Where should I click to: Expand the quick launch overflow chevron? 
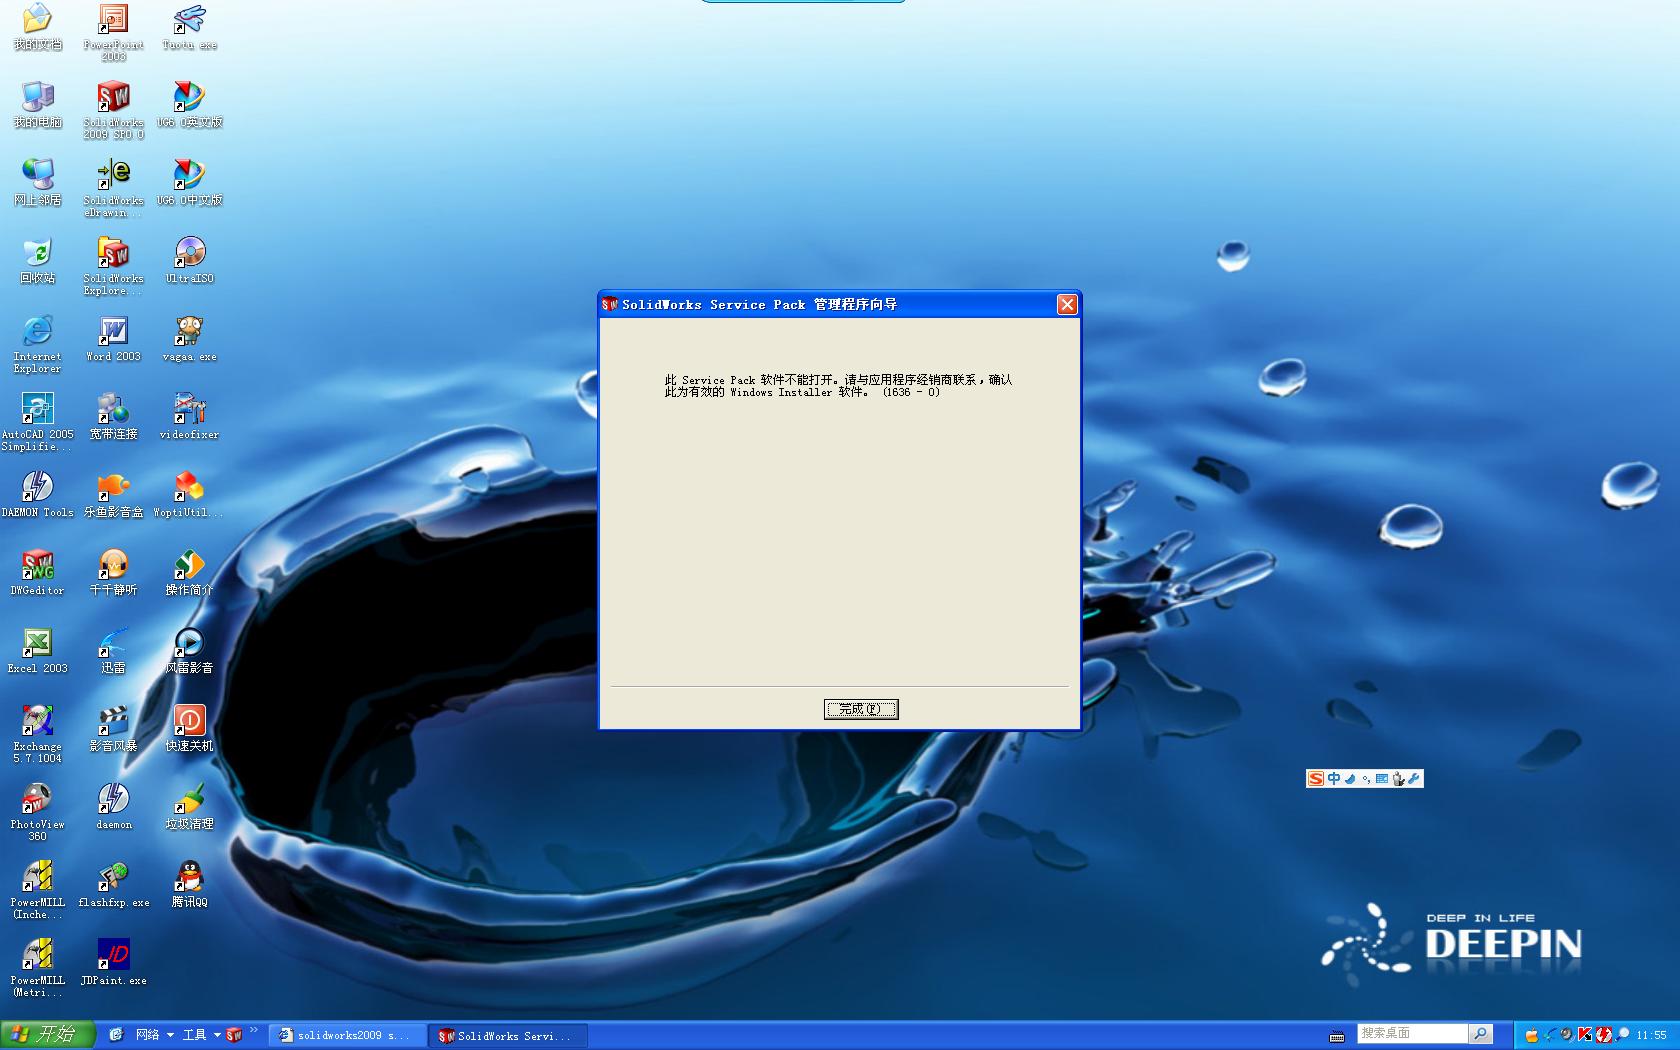pos(254,1029)
